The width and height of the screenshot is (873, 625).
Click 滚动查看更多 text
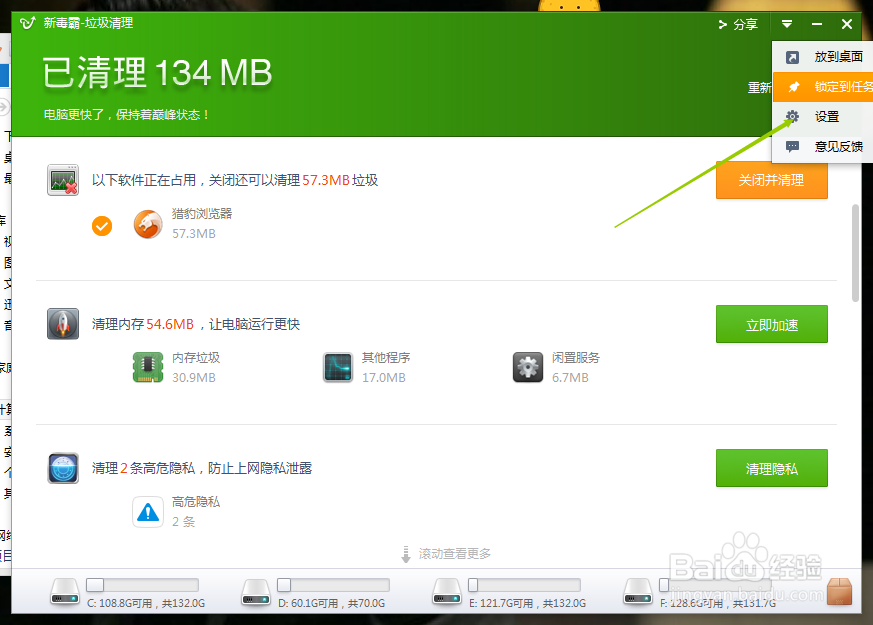coord(455,554)
